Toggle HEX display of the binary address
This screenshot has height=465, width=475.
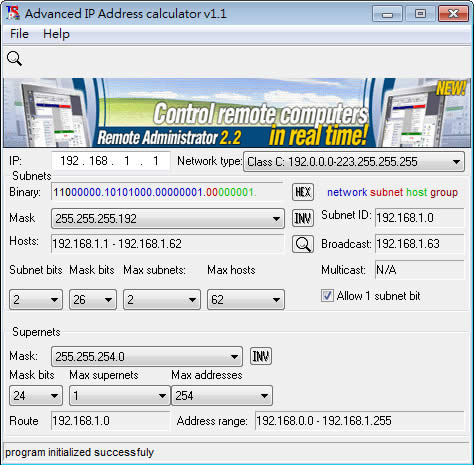[x=303, y=192]
